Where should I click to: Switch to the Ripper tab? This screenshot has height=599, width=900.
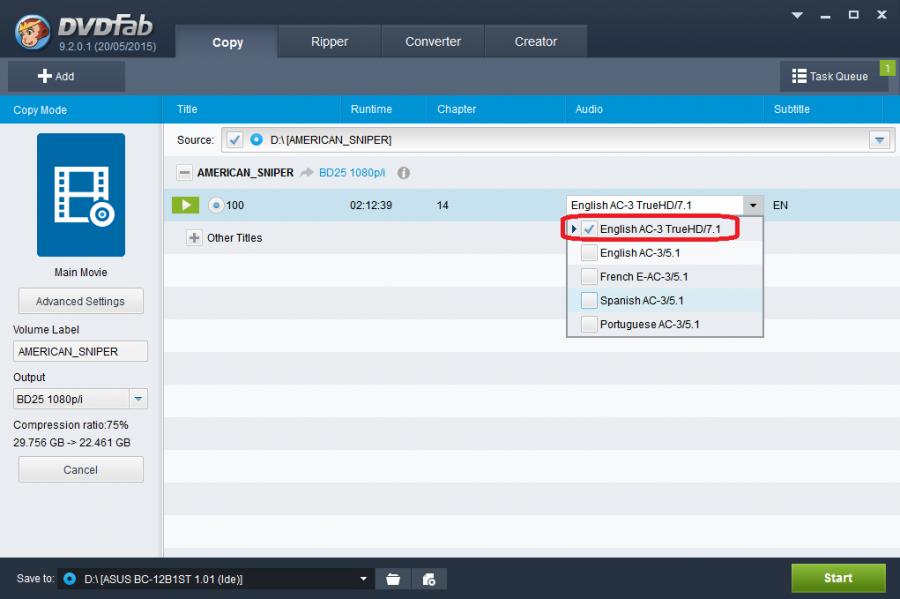pyautogui.click(x=329, y=41)
